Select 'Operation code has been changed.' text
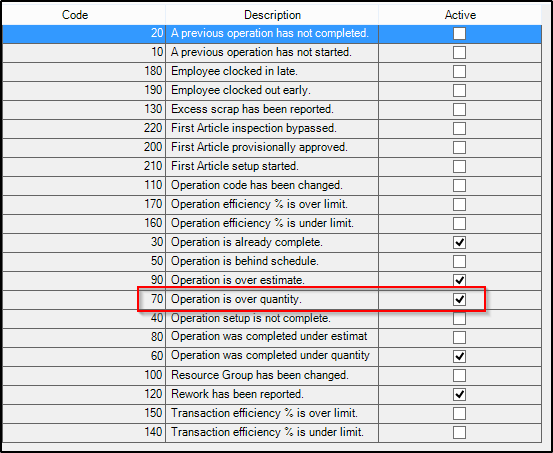553x453 pixels. tap(257, 185)
